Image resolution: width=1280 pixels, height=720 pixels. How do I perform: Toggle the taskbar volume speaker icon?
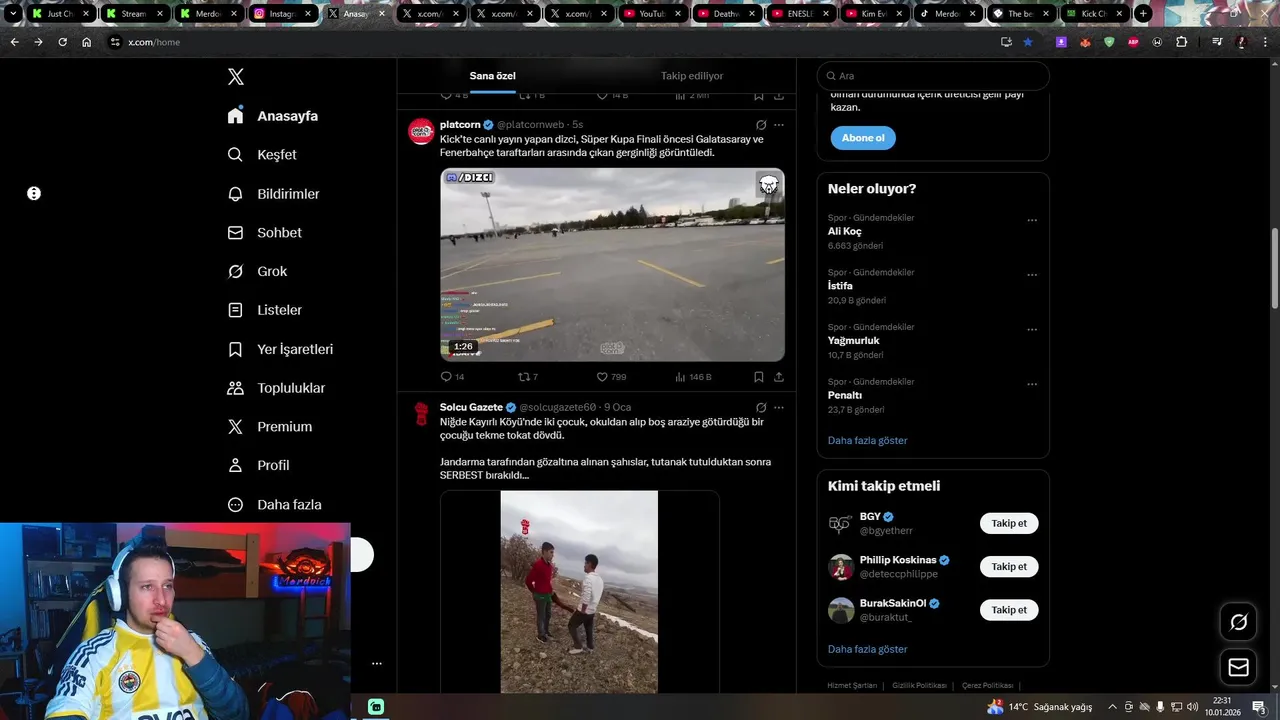click(x=1192, y=707)
